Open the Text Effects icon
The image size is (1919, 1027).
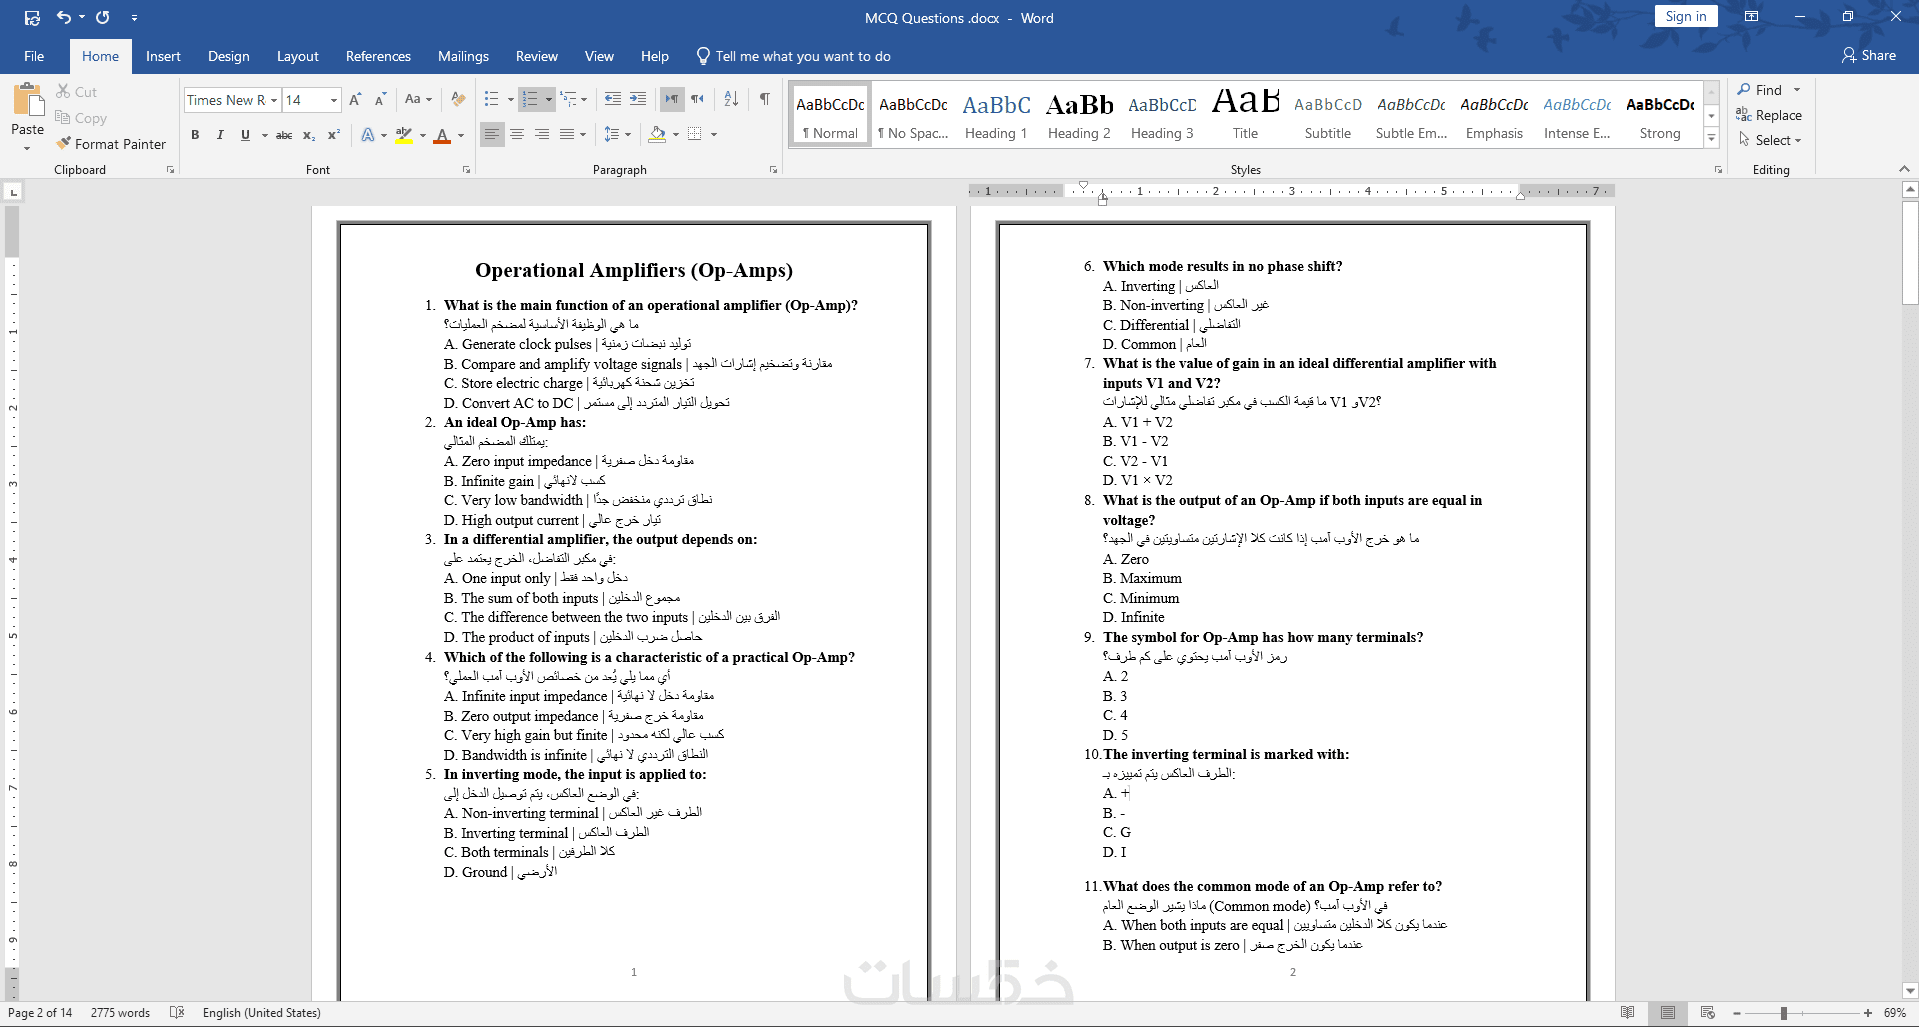[x=368, y=135]
